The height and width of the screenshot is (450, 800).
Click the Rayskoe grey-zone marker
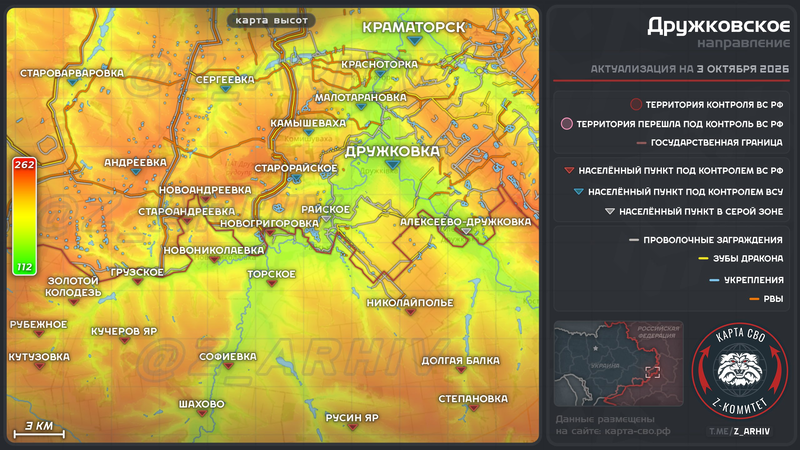click(326, 219)
